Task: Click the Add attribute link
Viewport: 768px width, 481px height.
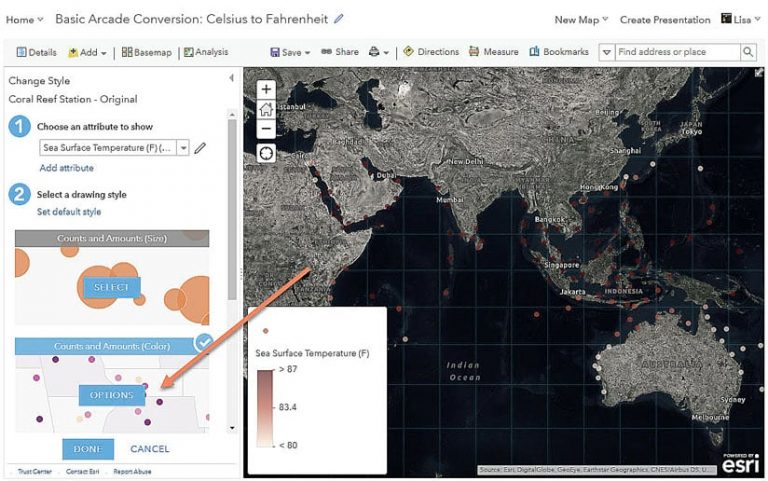Action: pyautogui.click(x=66, y=168)
